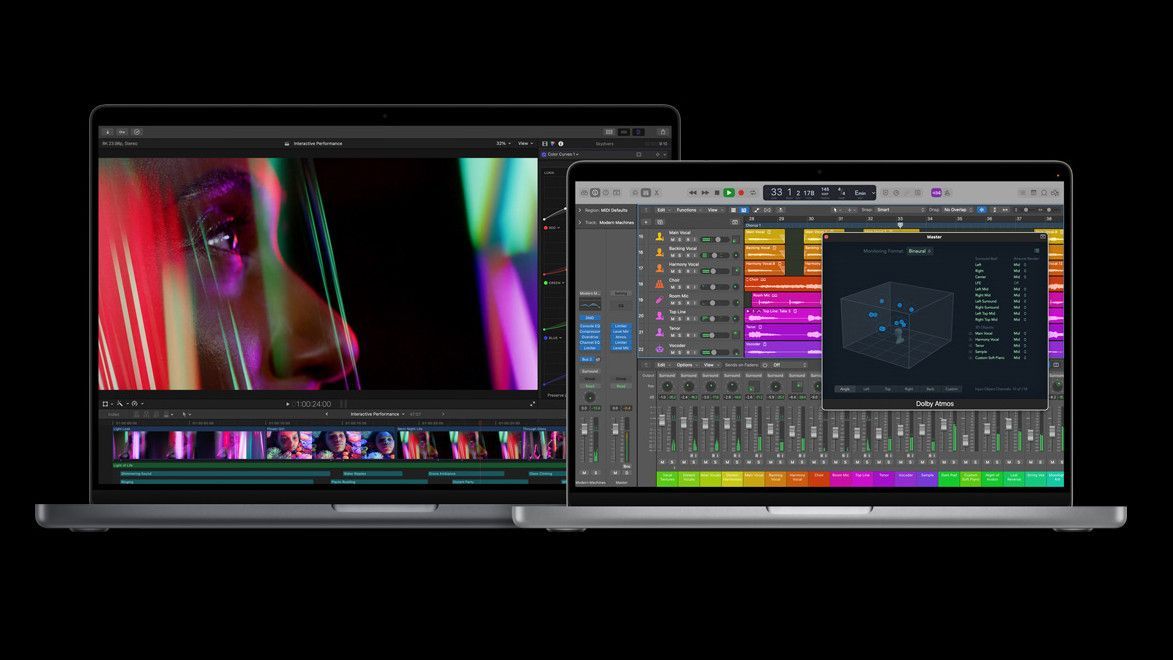Move the Main Vocal mixer channel fader
The width and height of the screenshot is (1173, 660).
click(x=748, y=422)
